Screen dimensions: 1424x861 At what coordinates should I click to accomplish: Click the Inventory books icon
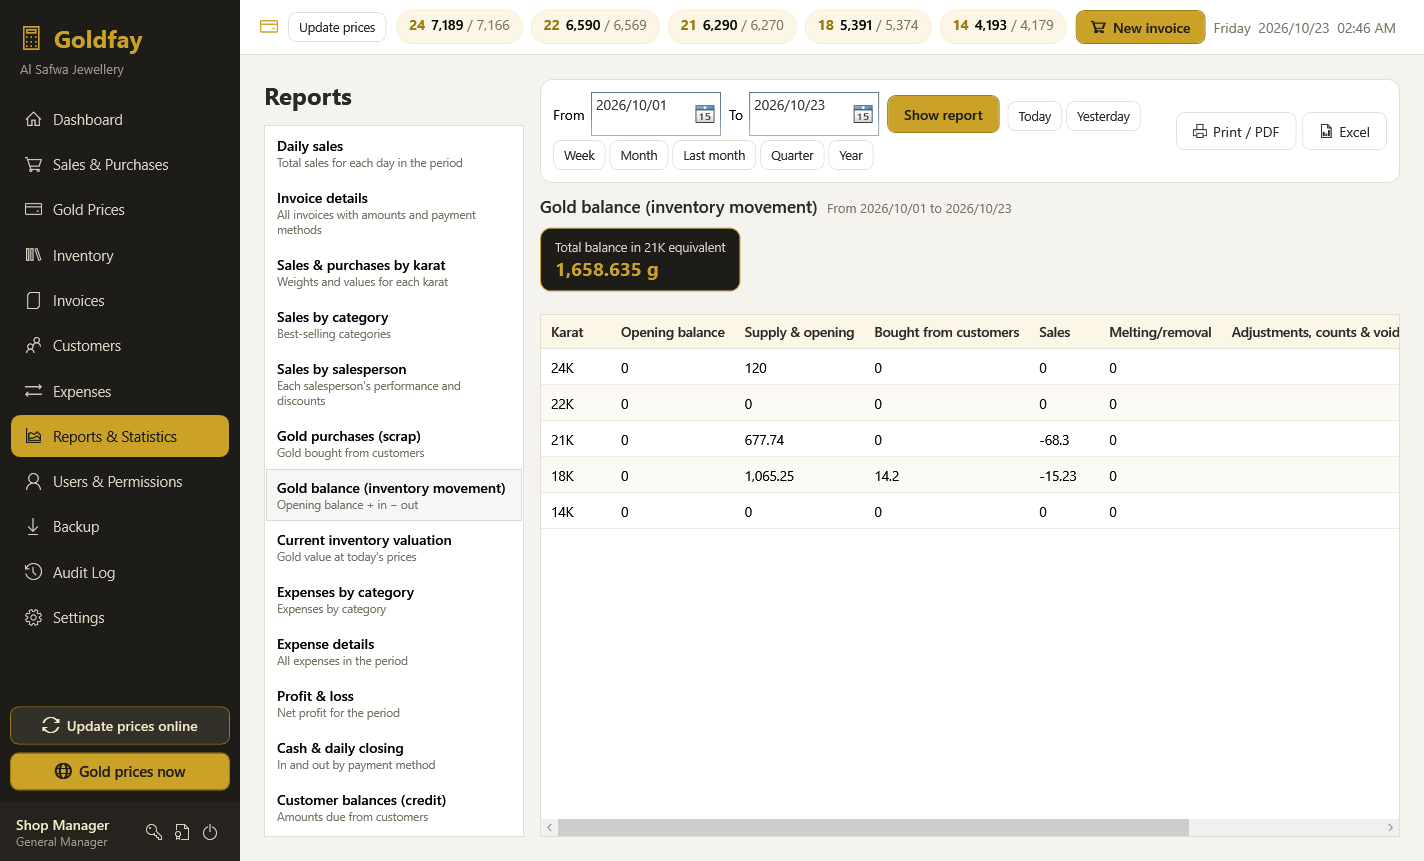(x=34, y=255)
